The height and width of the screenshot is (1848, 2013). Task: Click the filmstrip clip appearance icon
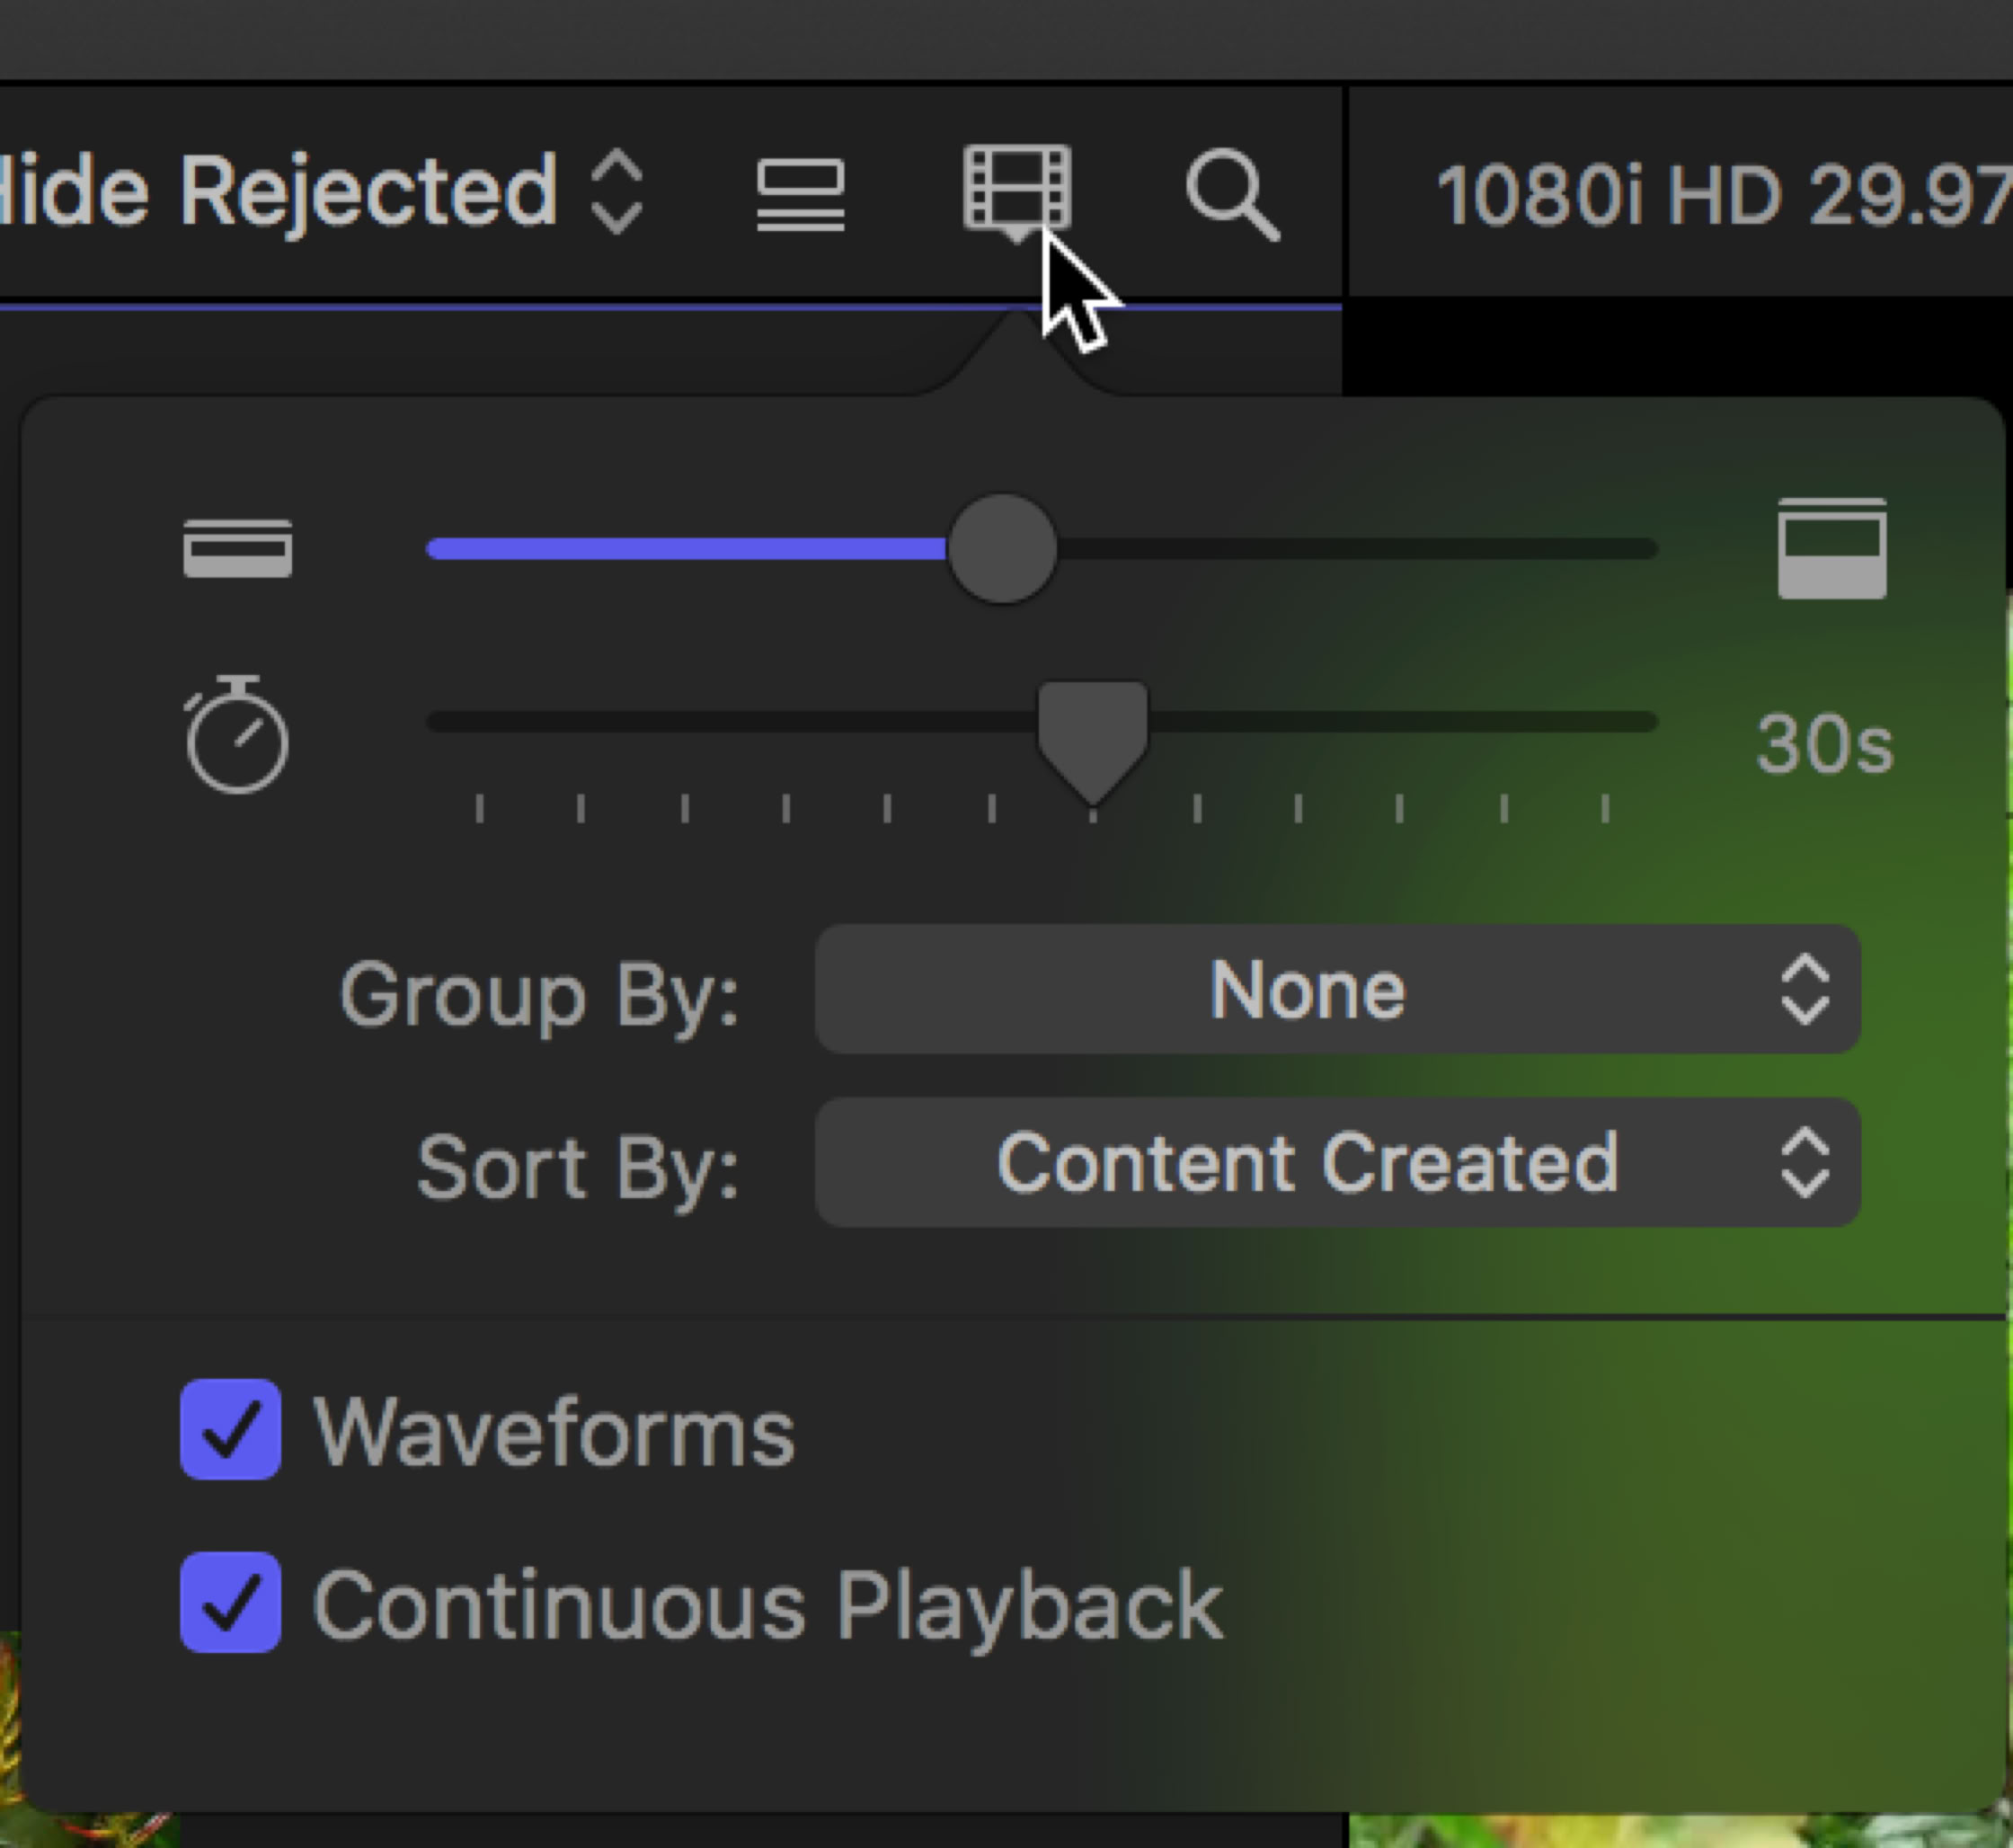point(1016,190)
